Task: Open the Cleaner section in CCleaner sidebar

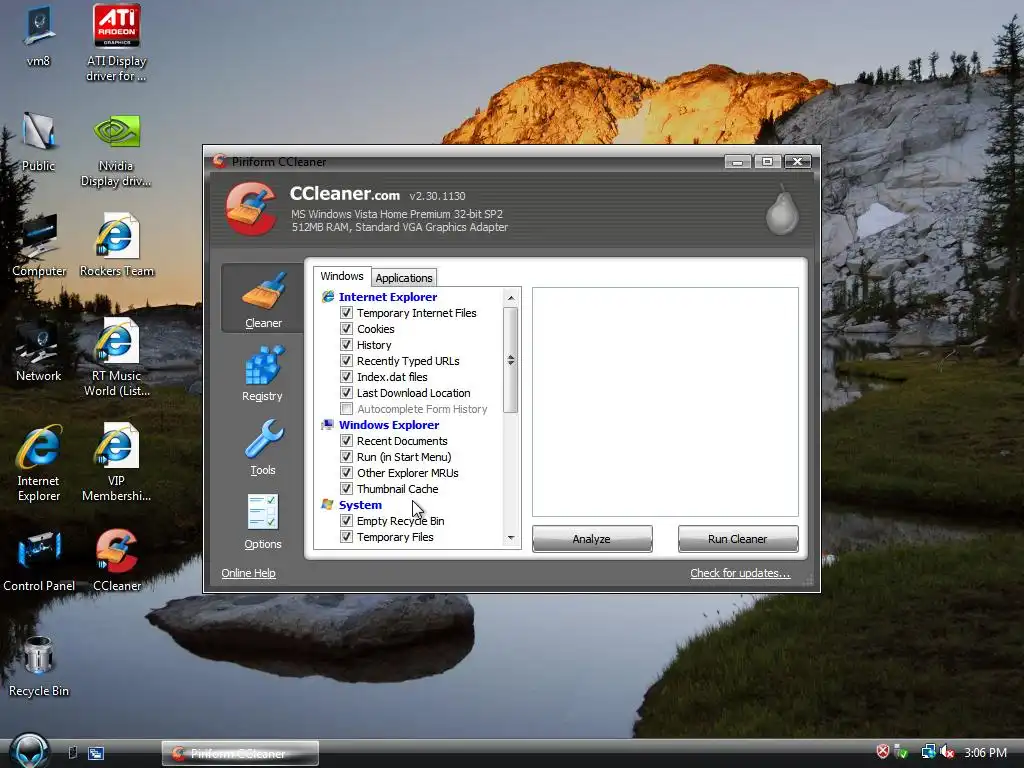Action: pyautogui.click(x=263, y=300)
